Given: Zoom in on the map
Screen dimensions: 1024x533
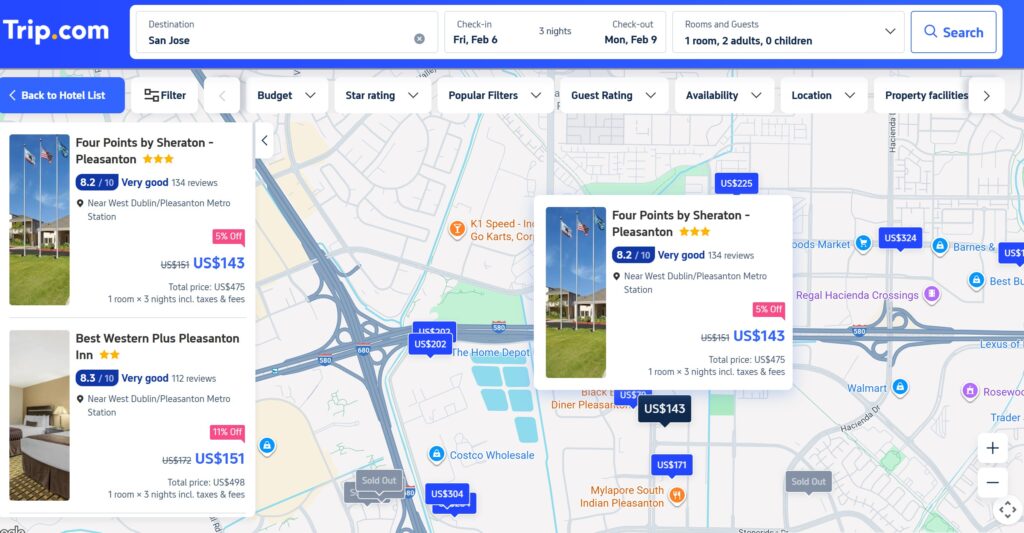Looking at the screenshot, I should pos(992,448).
